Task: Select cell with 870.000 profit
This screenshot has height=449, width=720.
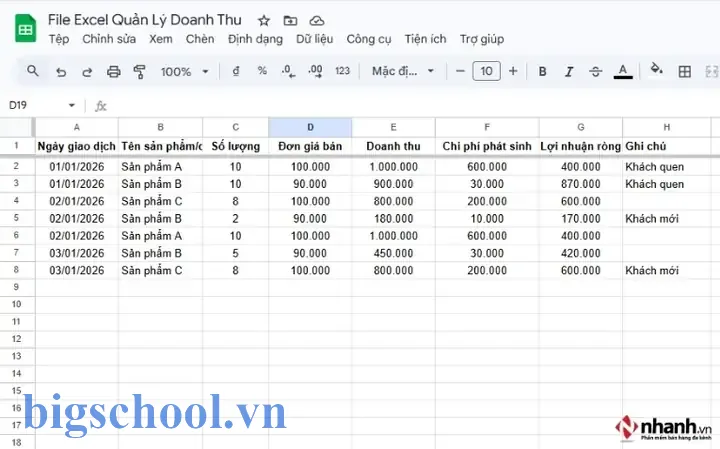Action: pyautogui.click(x=581, y=184)
